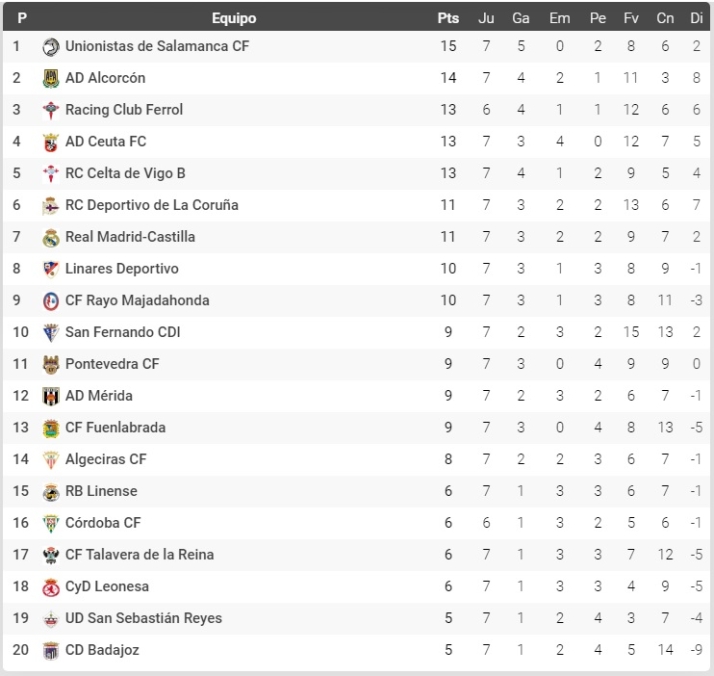Image resolution: width=714 pixels, height=676 pixels.
Task: Click the Di goal difference header
Action: point(696,18)
